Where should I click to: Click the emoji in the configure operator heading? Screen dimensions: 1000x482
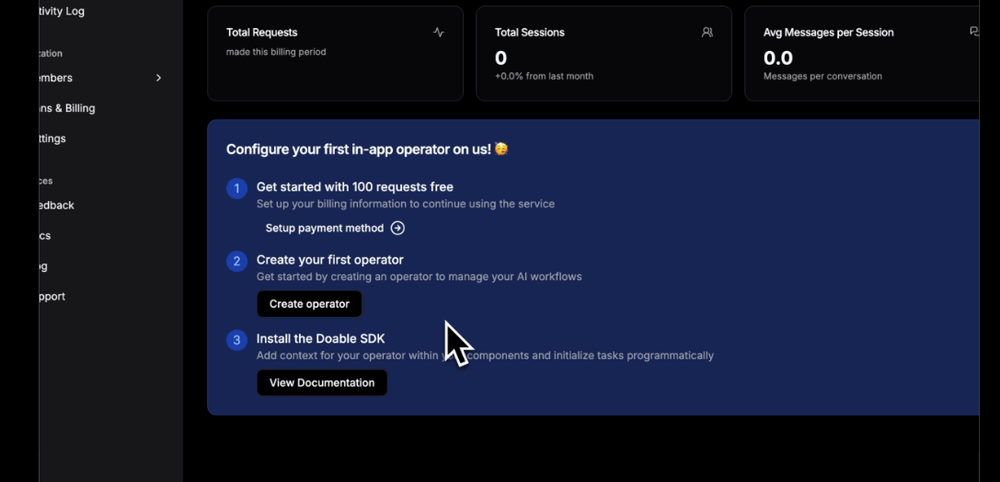pyautogui.click(x=501, y=149)
